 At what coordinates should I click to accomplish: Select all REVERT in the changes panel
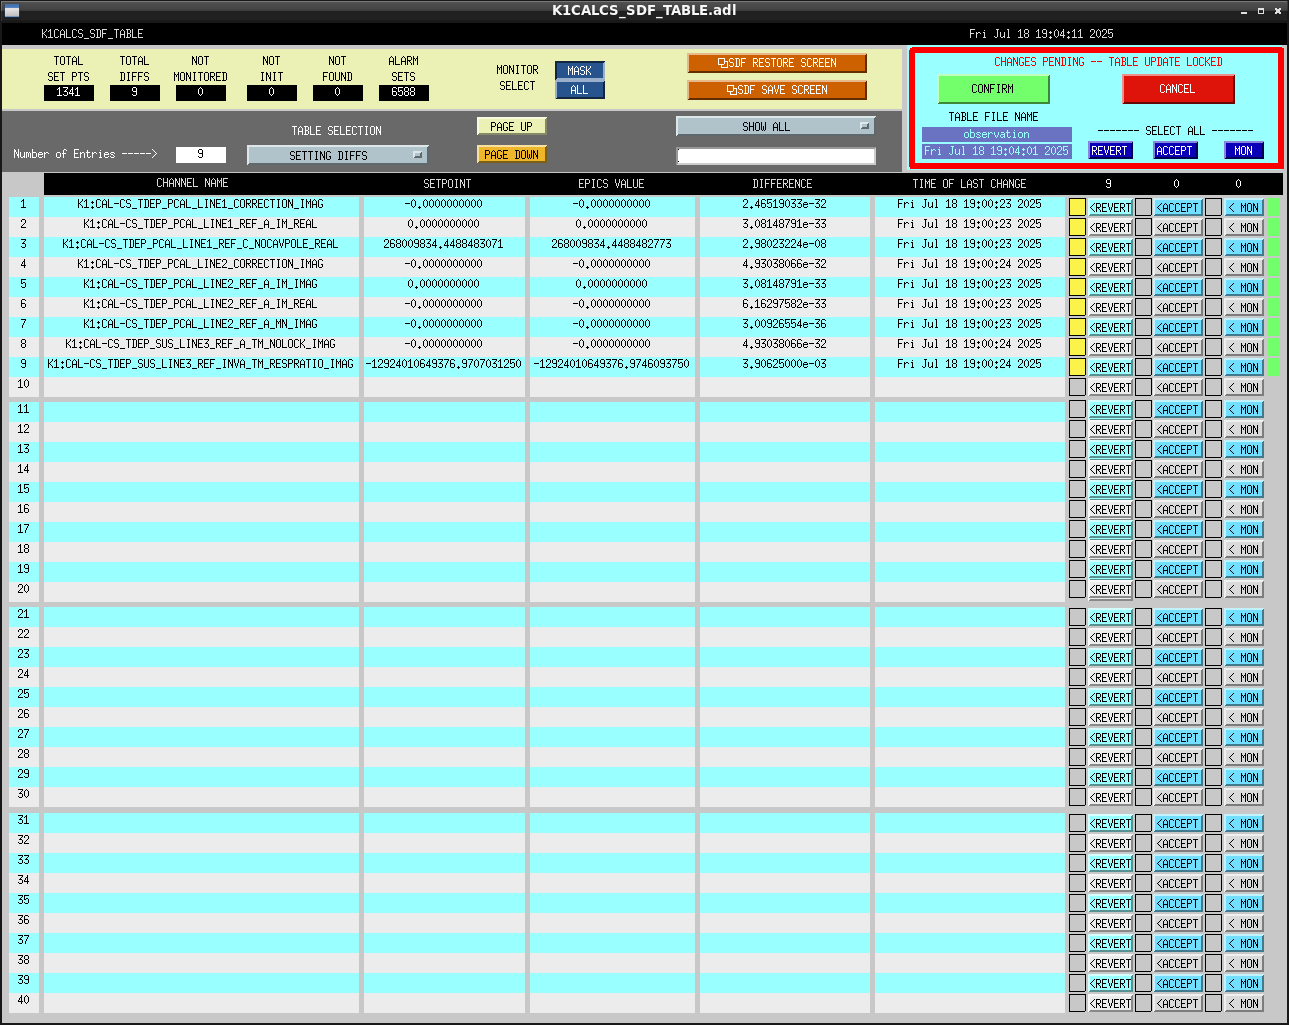coord(1109,151)
